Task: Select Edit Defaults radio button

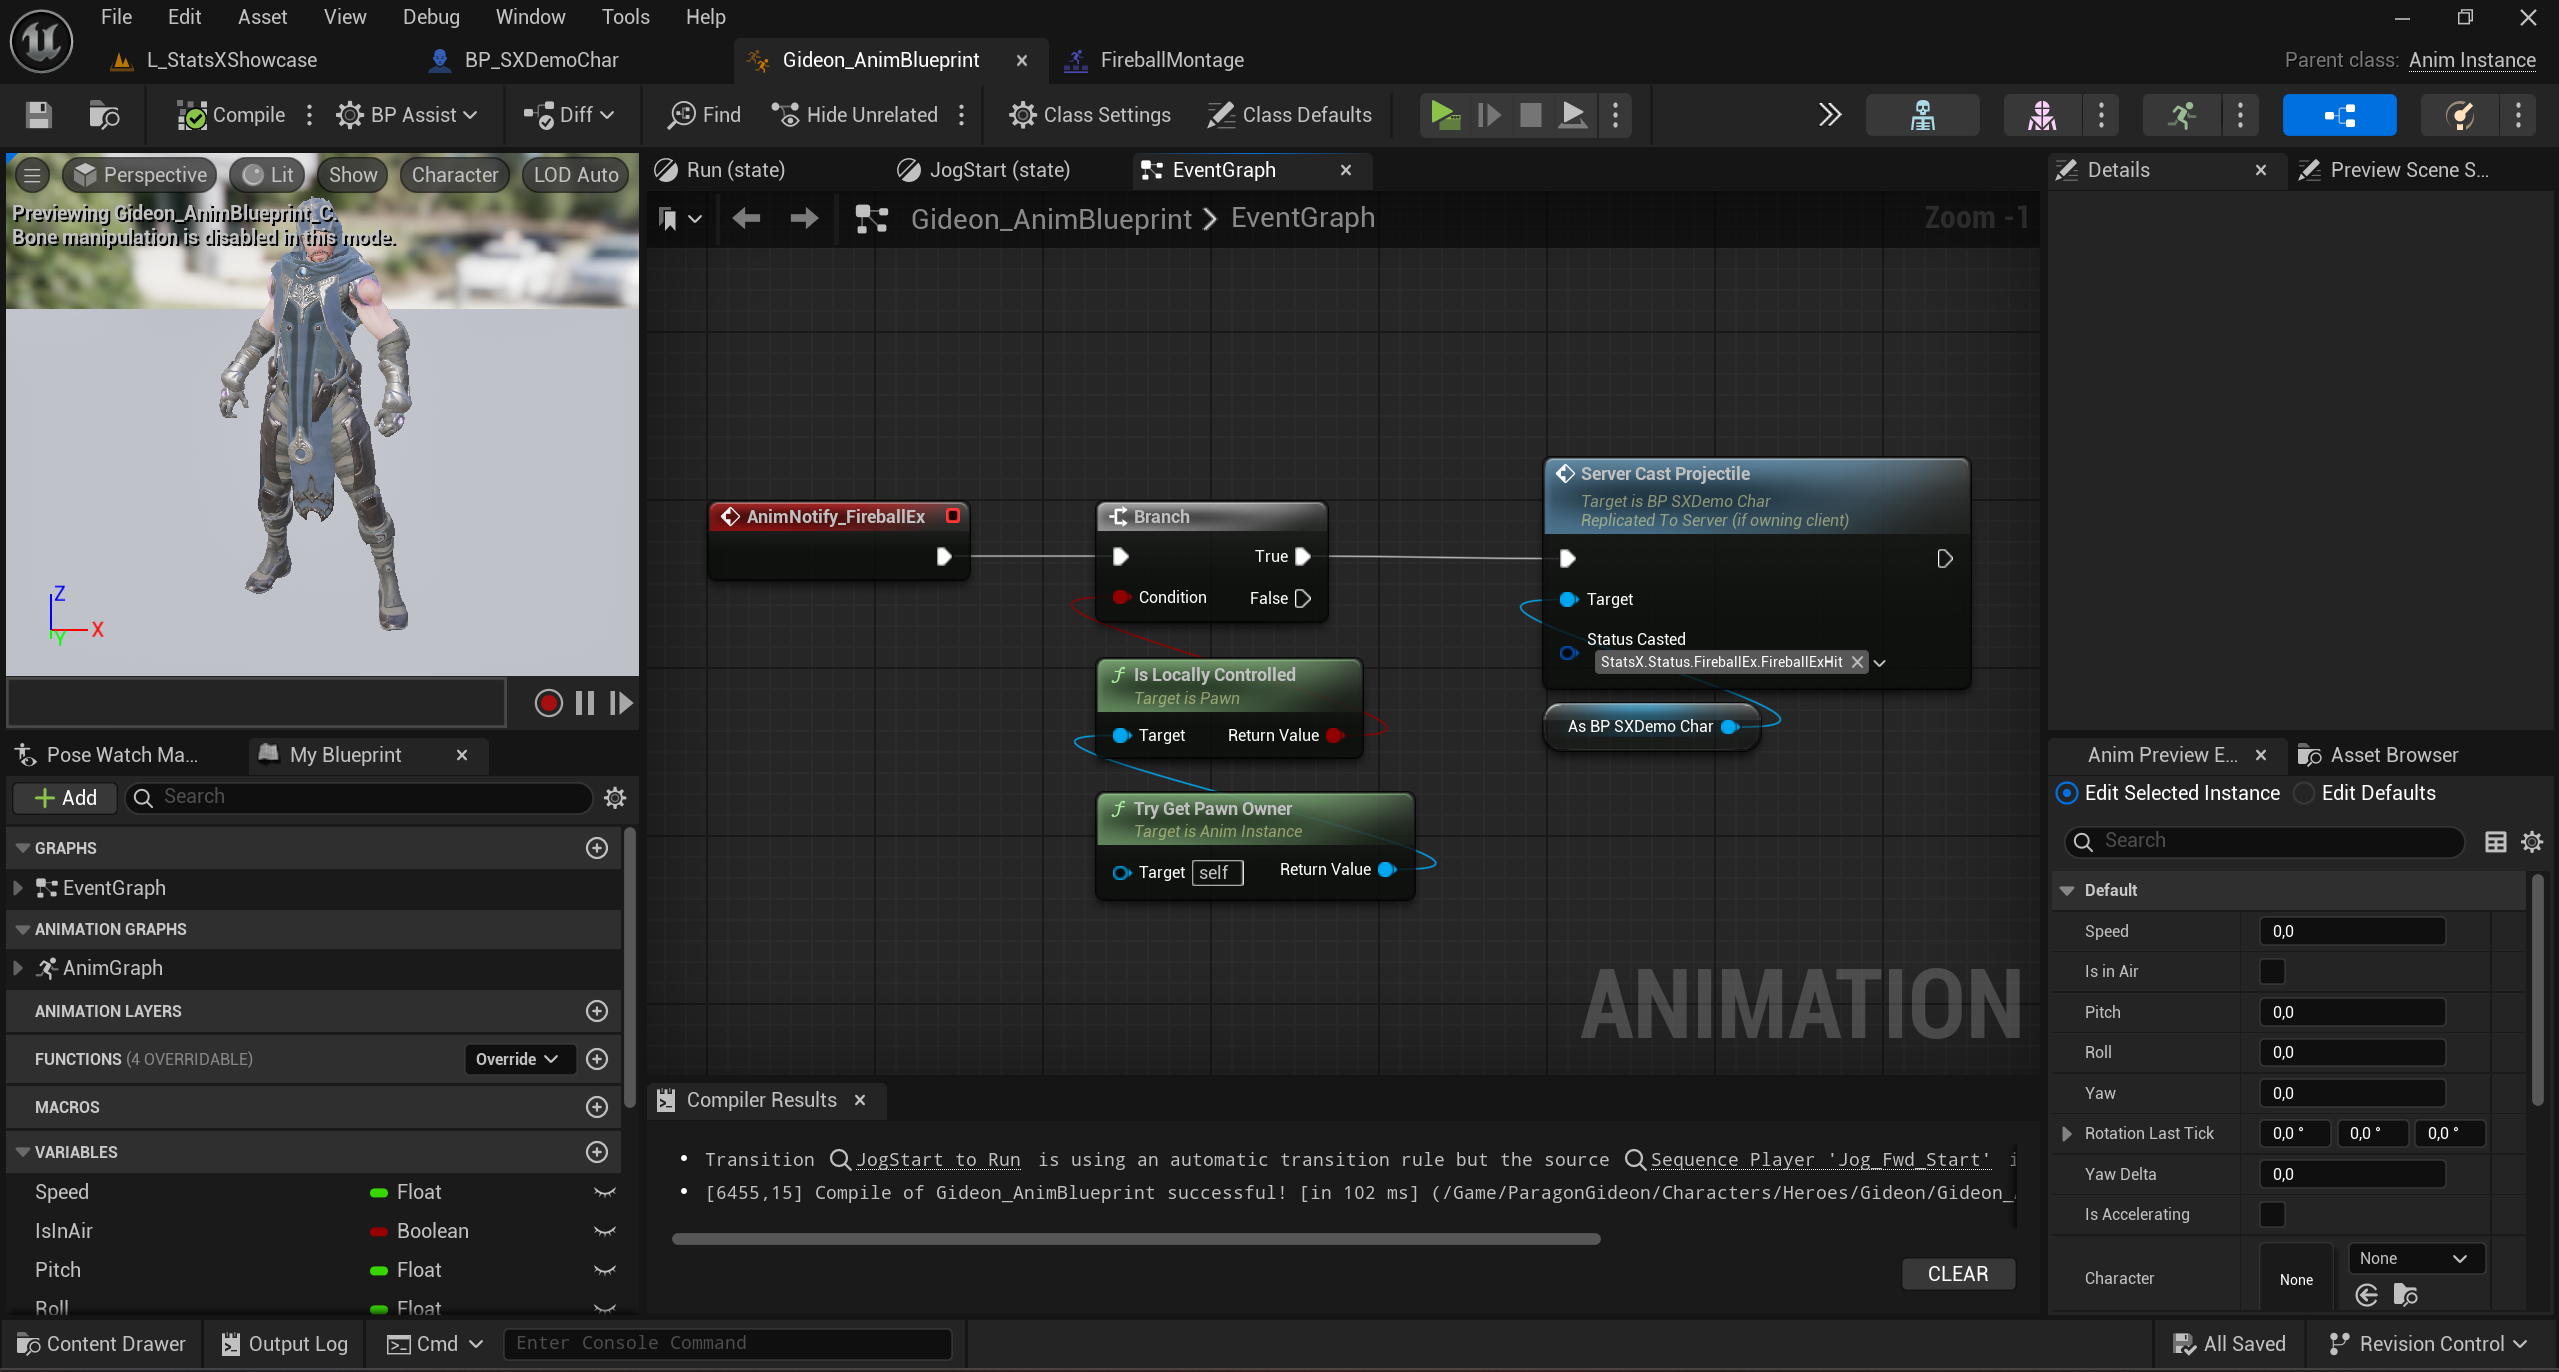Action: (2305, 793)
